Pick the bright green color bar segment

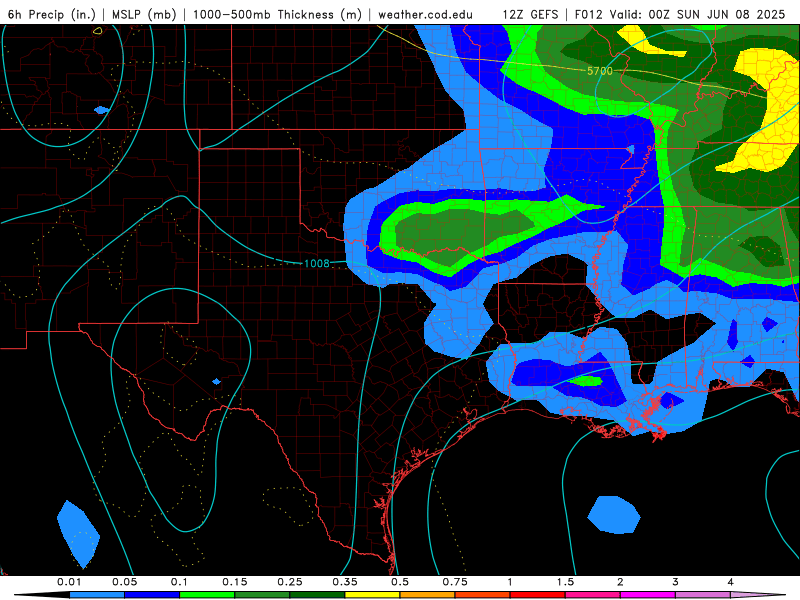pos(207,595)
